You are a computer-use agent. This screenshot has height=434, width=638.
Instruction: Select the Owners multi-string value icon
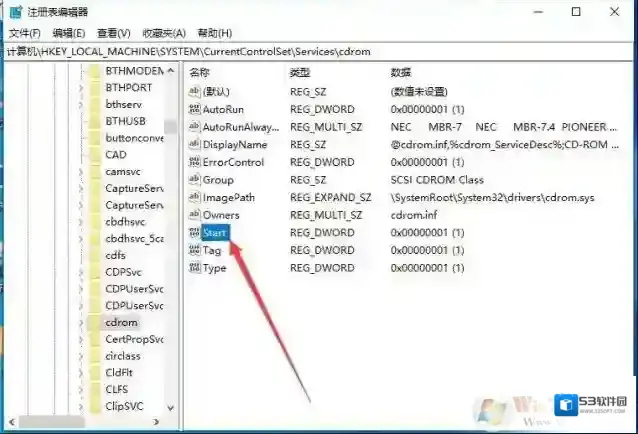pyautogui.click(x=194, y=215)
